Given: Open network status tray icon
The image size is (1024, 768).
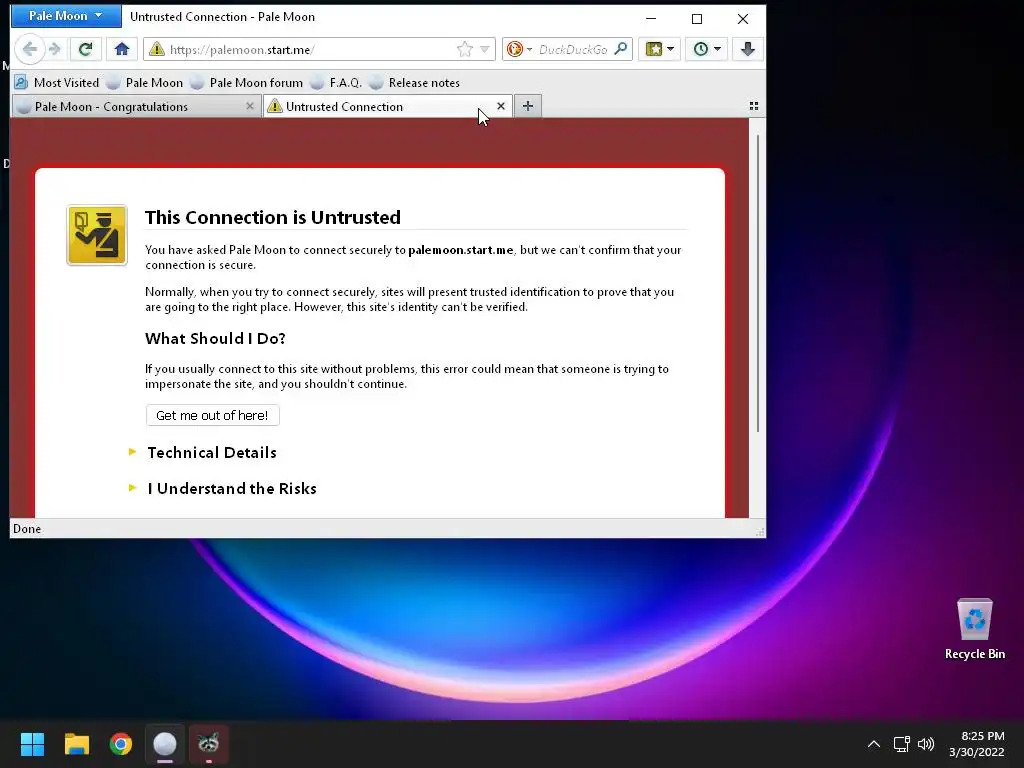Looking at the screenshot, I should [902, 744].
